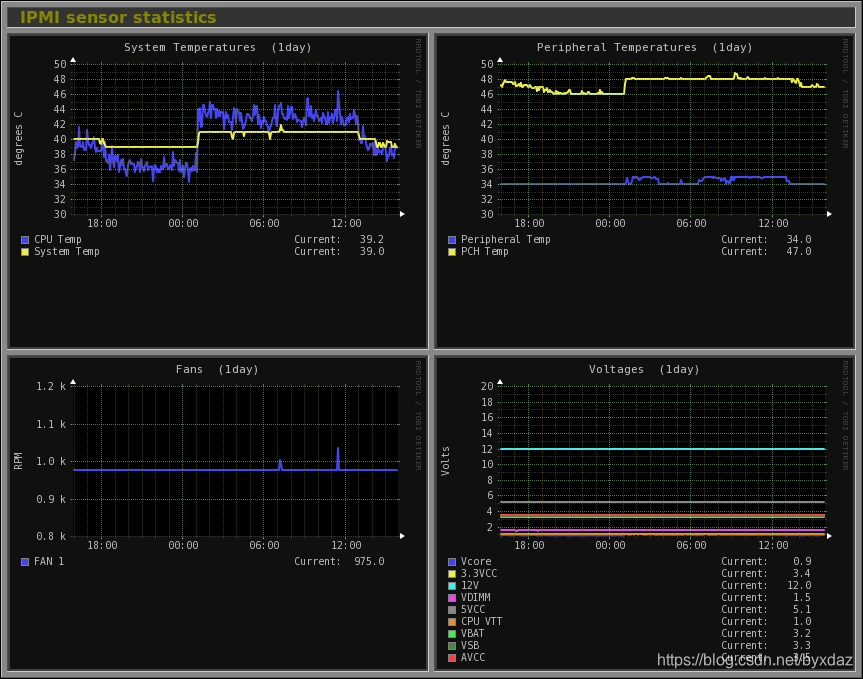
Task: Click the '00:00' time label on Voltages graph
Action: pos(610,545)
